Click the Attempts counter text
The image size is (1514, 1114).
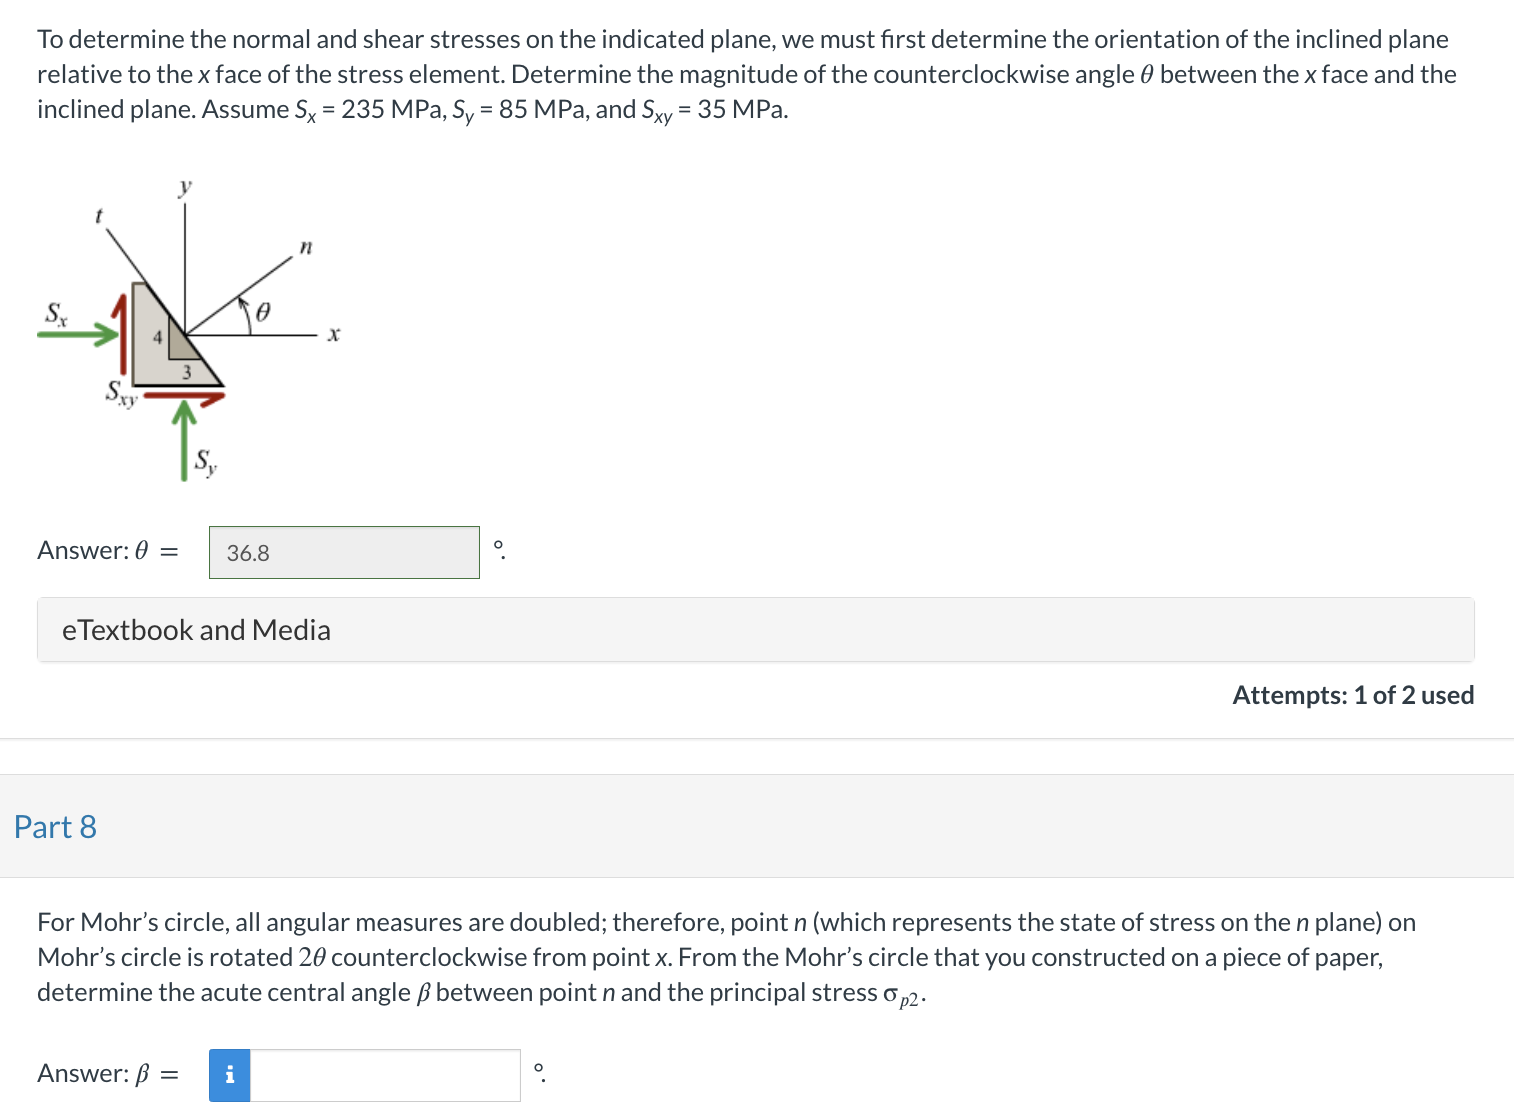pyautogui.click(x=1353, y=694)
